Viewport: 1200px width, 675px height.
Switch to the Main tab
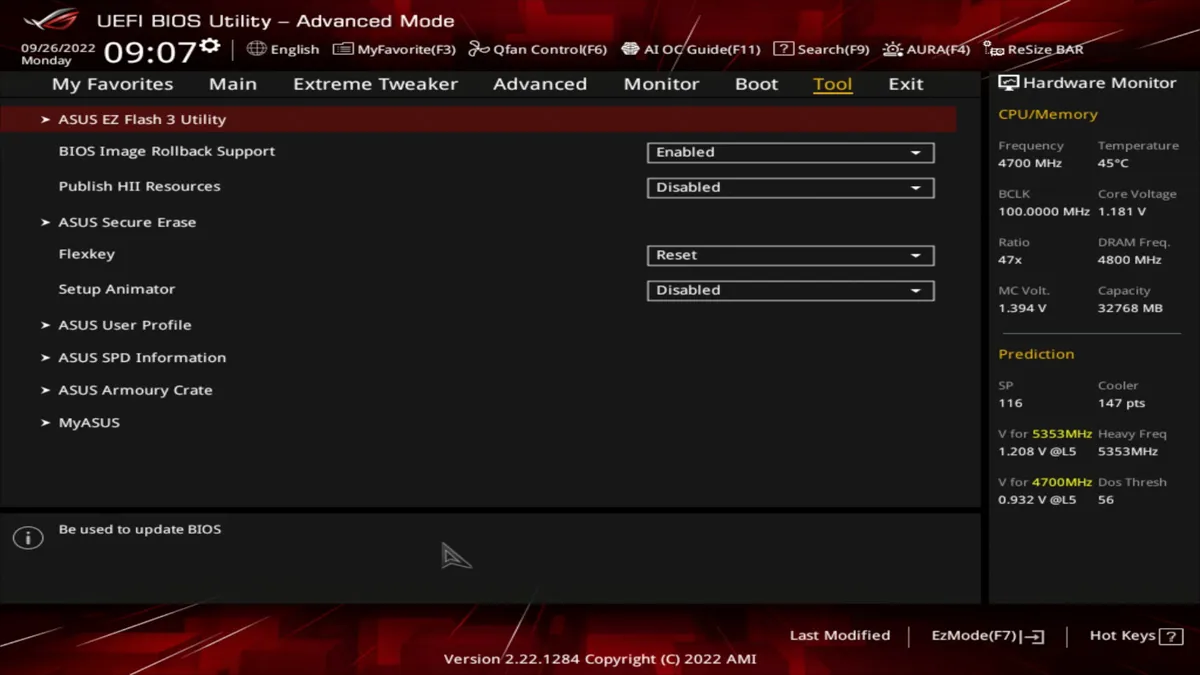(233, 84)
